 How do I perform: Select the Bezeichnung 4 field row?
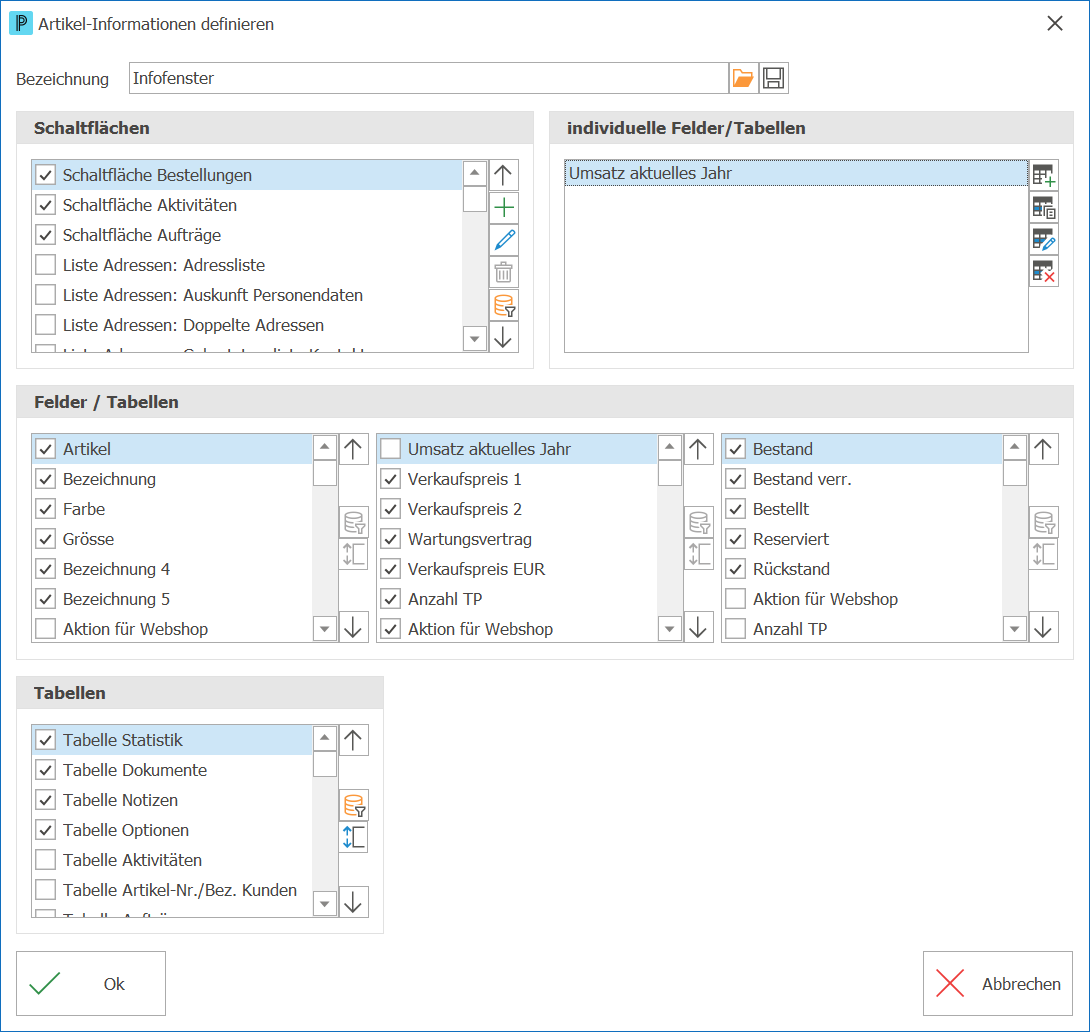click(173, 569)
